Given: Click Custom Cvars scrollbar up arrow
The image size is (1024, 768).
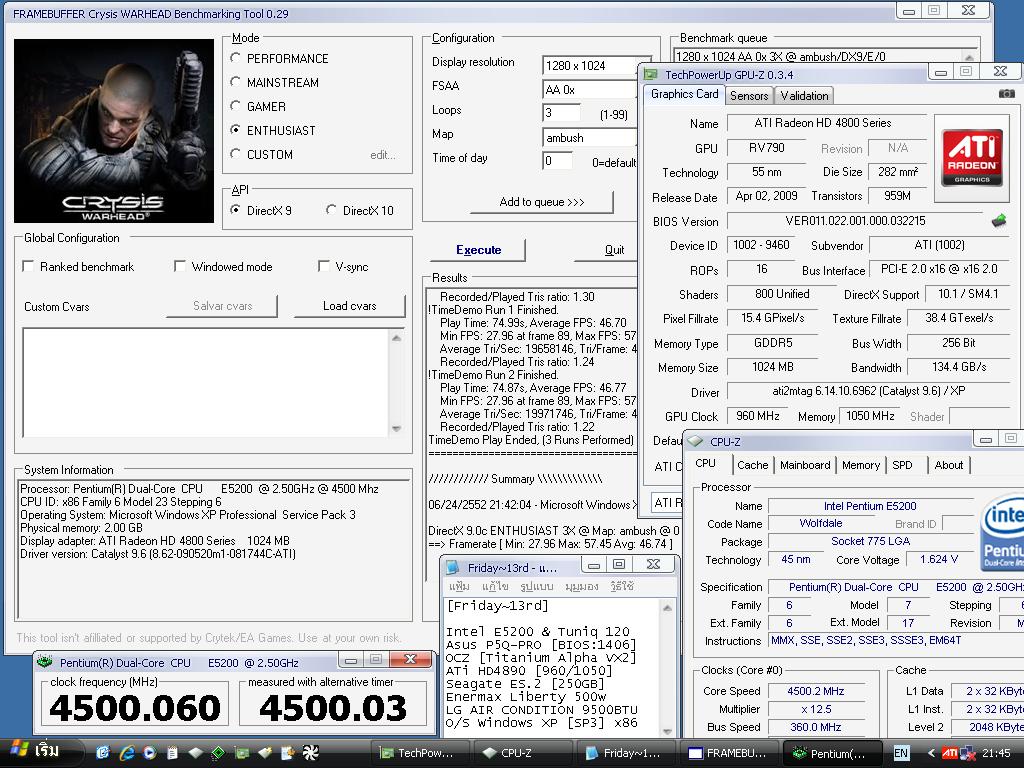Looking at the screenshot, I should coord(396,337).
